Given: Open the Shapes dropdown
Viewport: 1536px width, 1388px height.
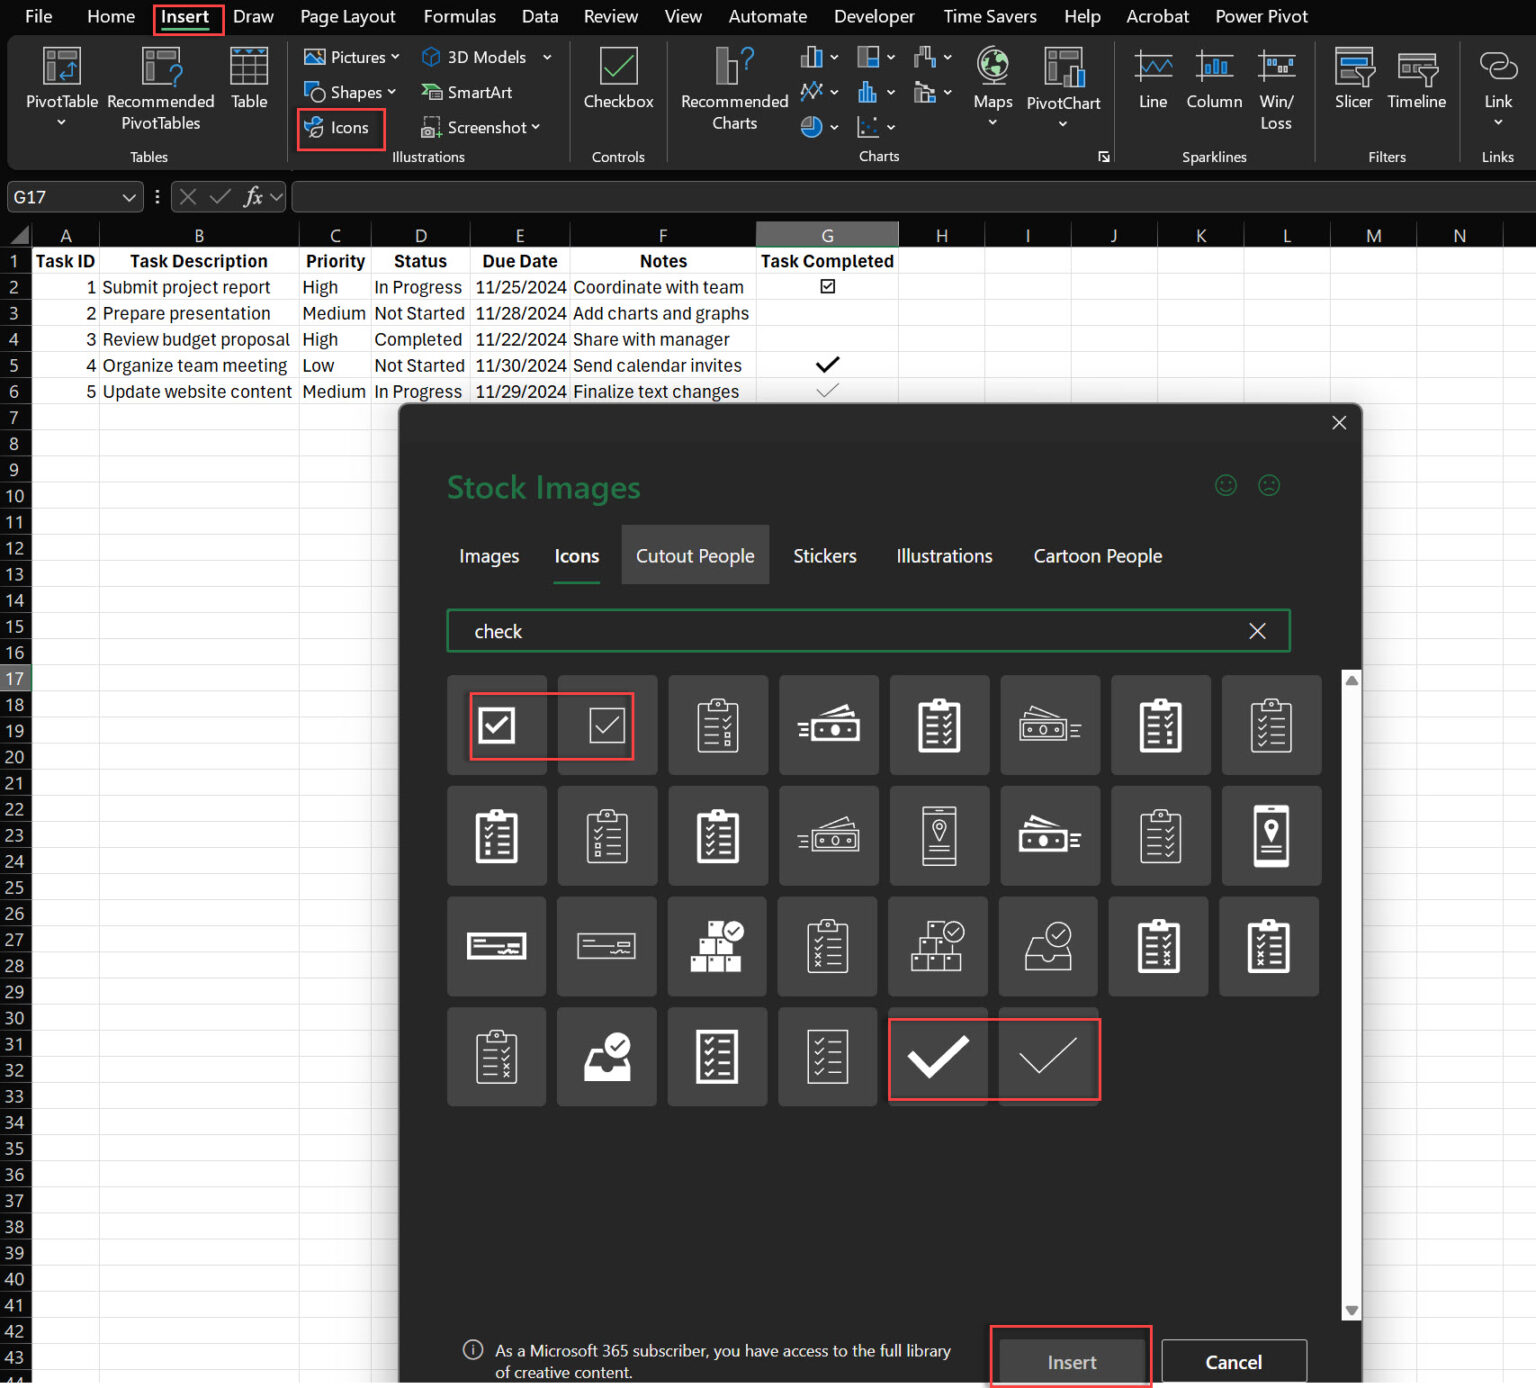Looking at the screenshot, I should 390,92.
